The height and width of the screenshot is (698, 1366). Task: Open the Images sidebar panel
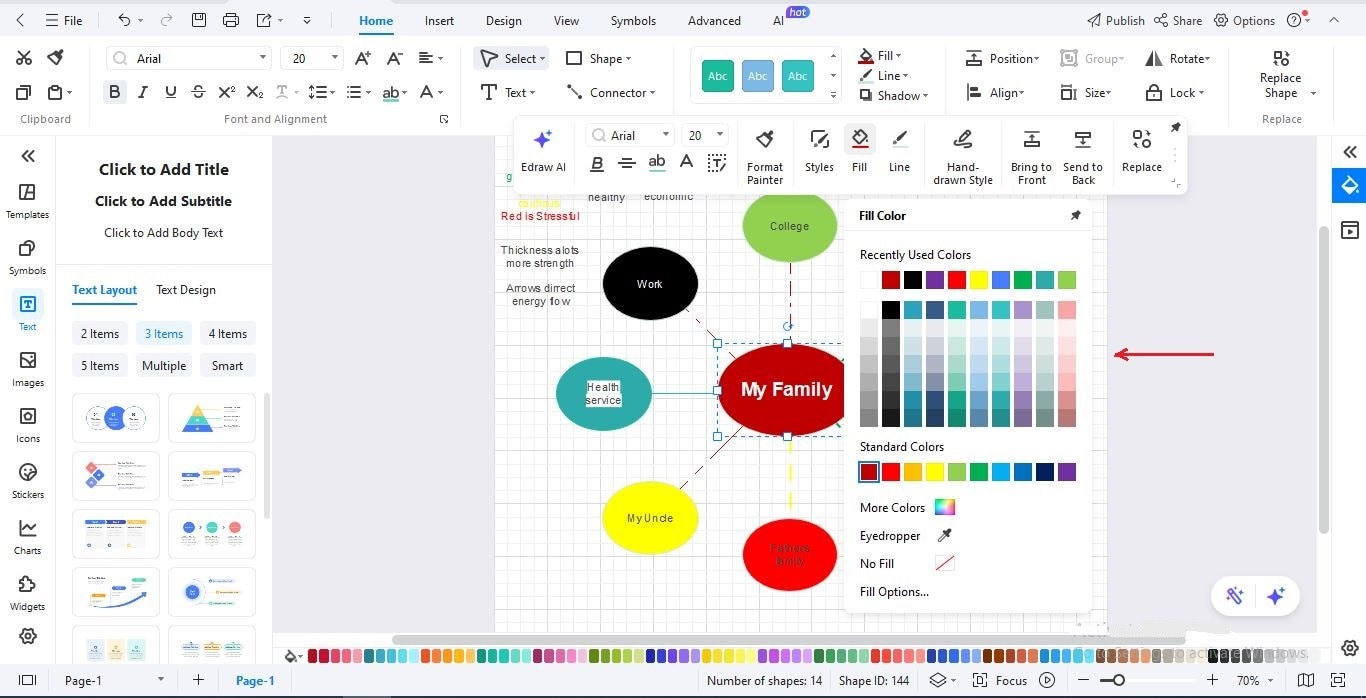(27, 369)
